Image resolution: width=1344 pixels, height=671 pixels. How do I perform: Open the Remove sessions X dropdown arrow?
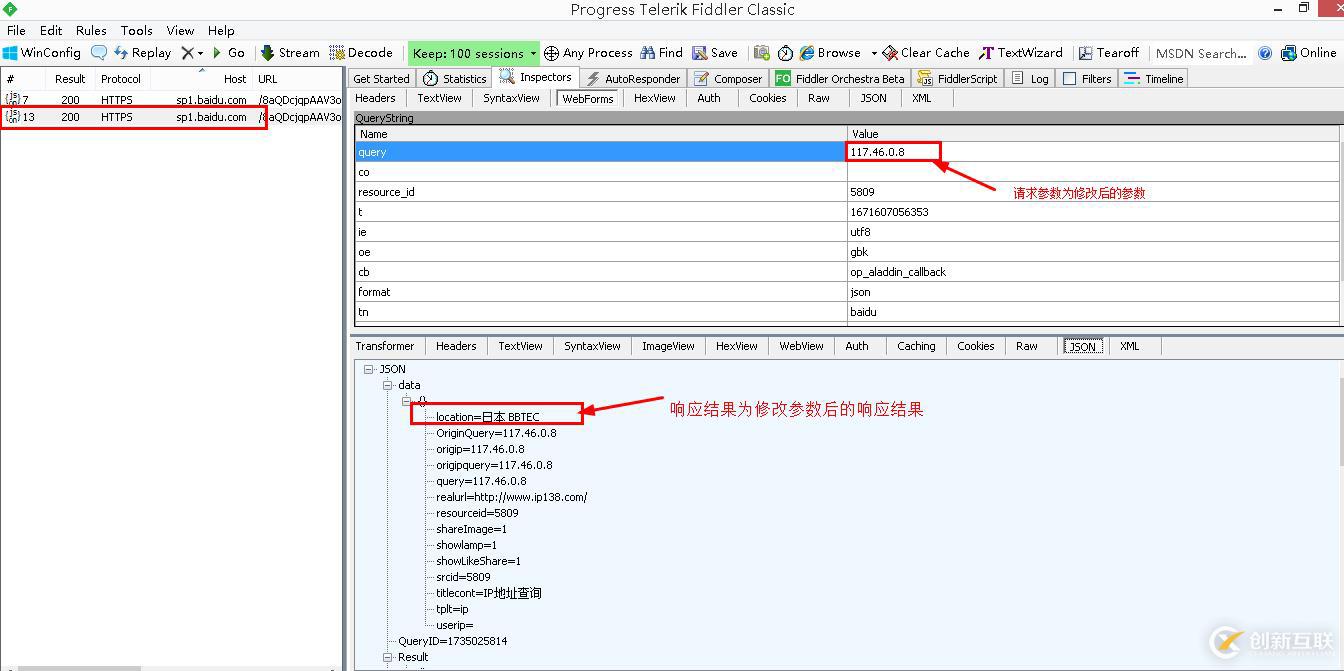click(x=200, y=53)
